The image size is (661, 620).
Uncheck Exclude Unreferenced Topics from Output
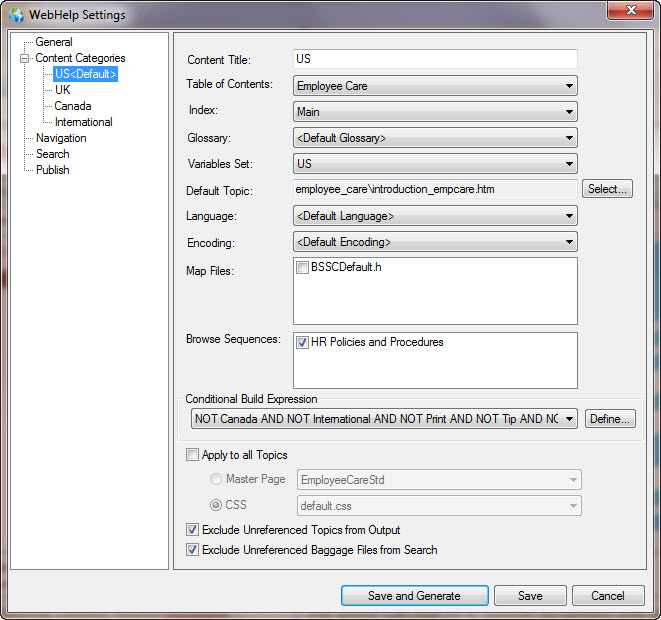coord(192,530)
